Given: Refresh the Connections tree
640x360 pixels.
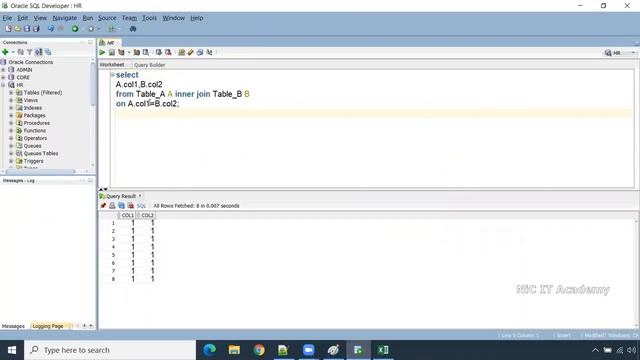Looking at the screenshot, I should coord(20,52).
